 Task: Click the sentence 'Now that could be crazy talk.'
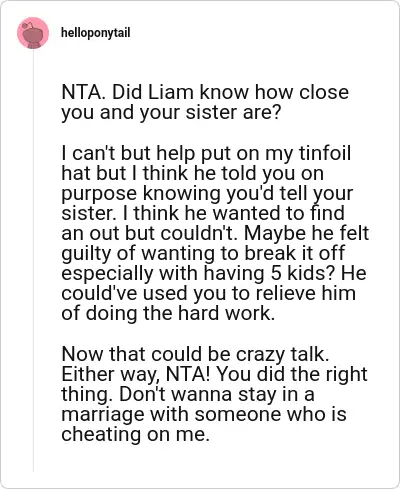pyautogui.click(x=195, y=354)
